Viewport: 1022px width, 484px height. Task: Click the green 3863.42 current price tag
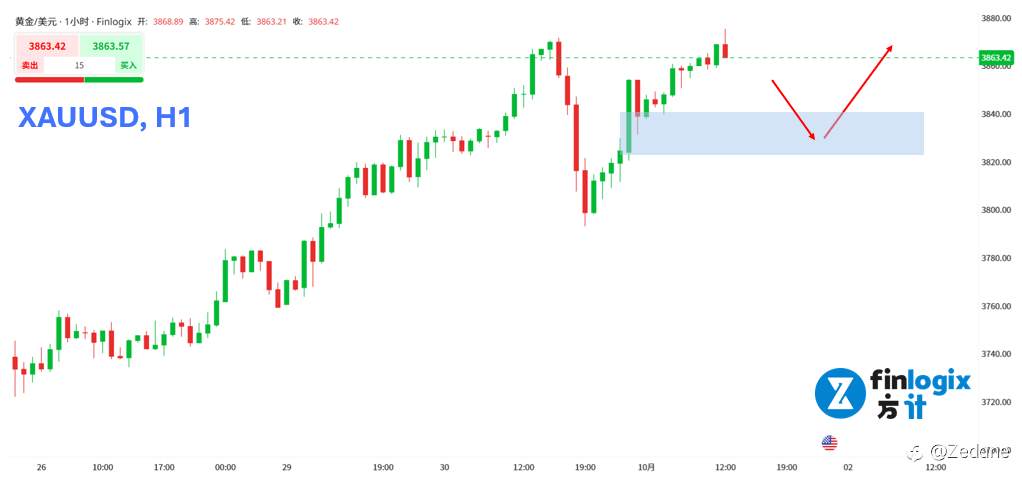pyautogui.click(x=996, y=58)
